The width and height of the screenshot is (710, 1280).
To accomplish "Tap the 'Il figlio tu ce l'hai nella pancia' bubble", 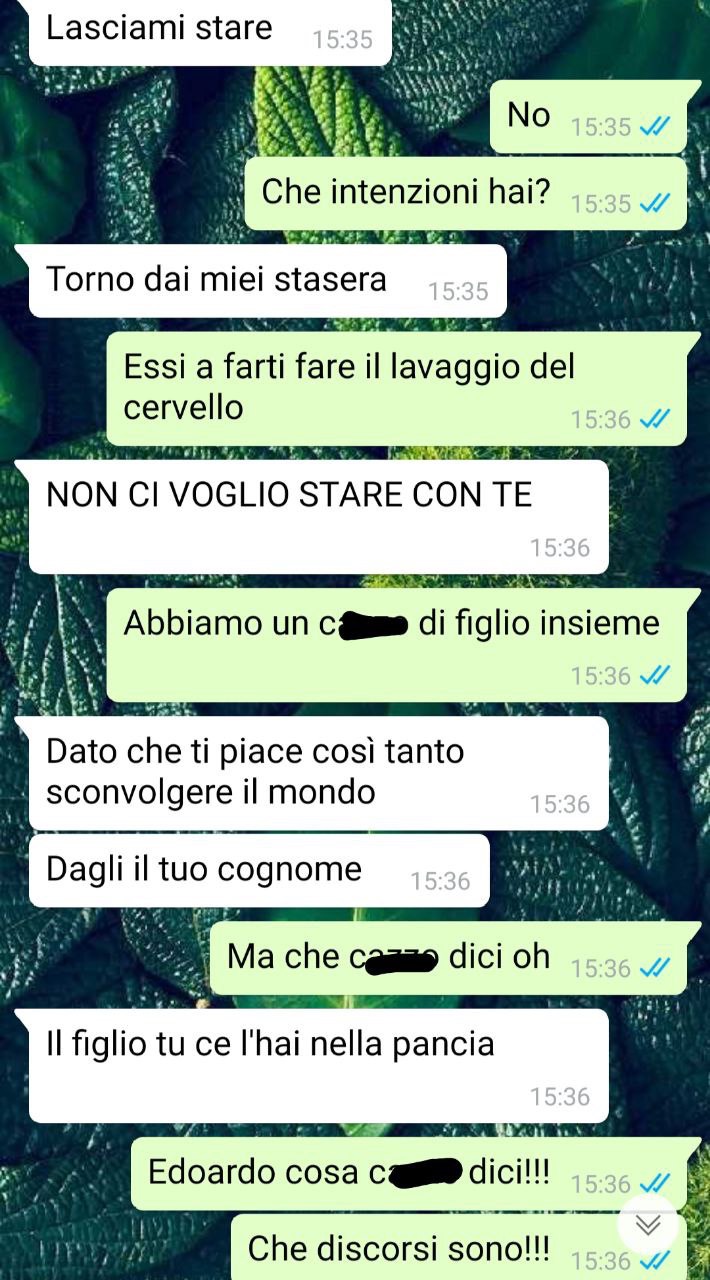I will [x=319, y=1065].
